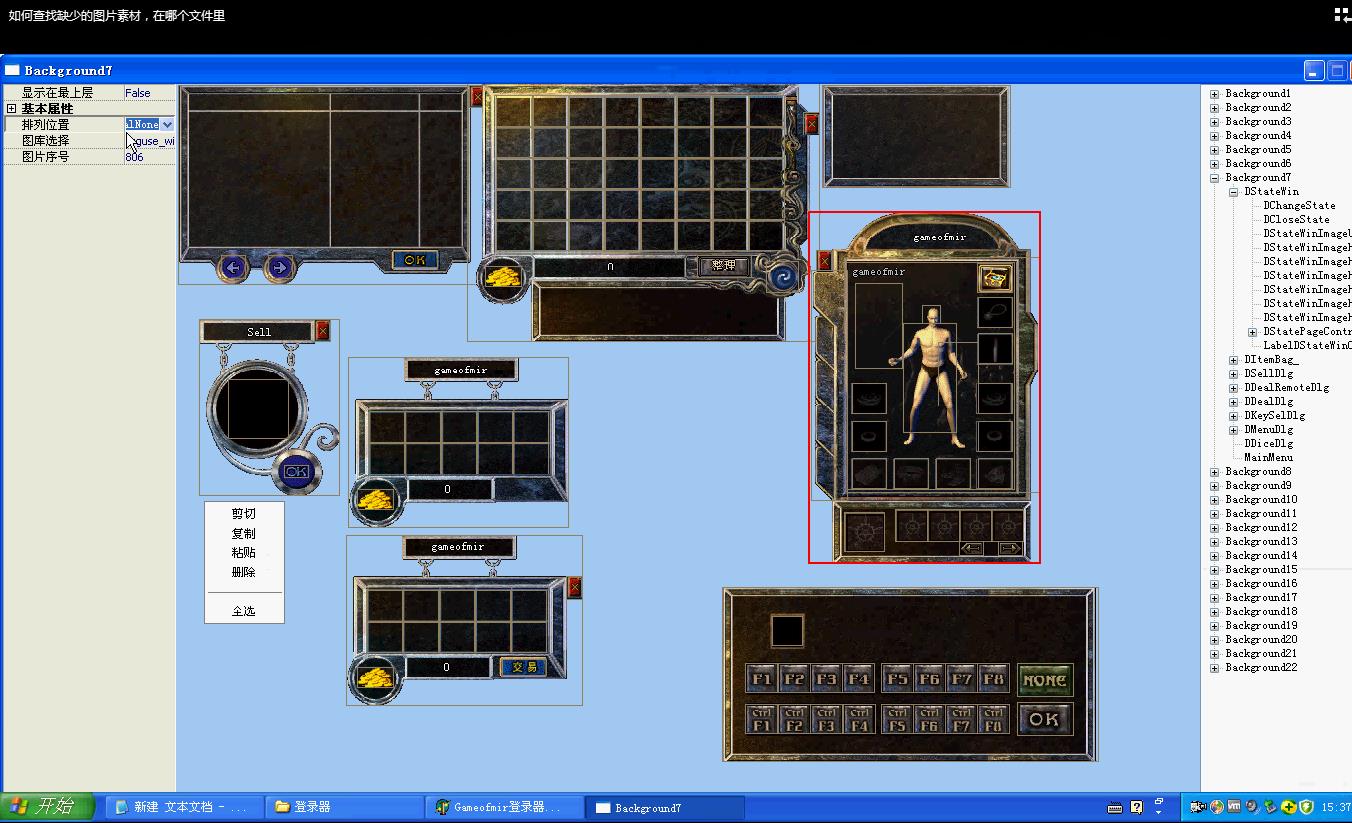Collapse the 基本属性 property group
Viewport: 1352px width, 823px height.
click(x=12, y=108)
